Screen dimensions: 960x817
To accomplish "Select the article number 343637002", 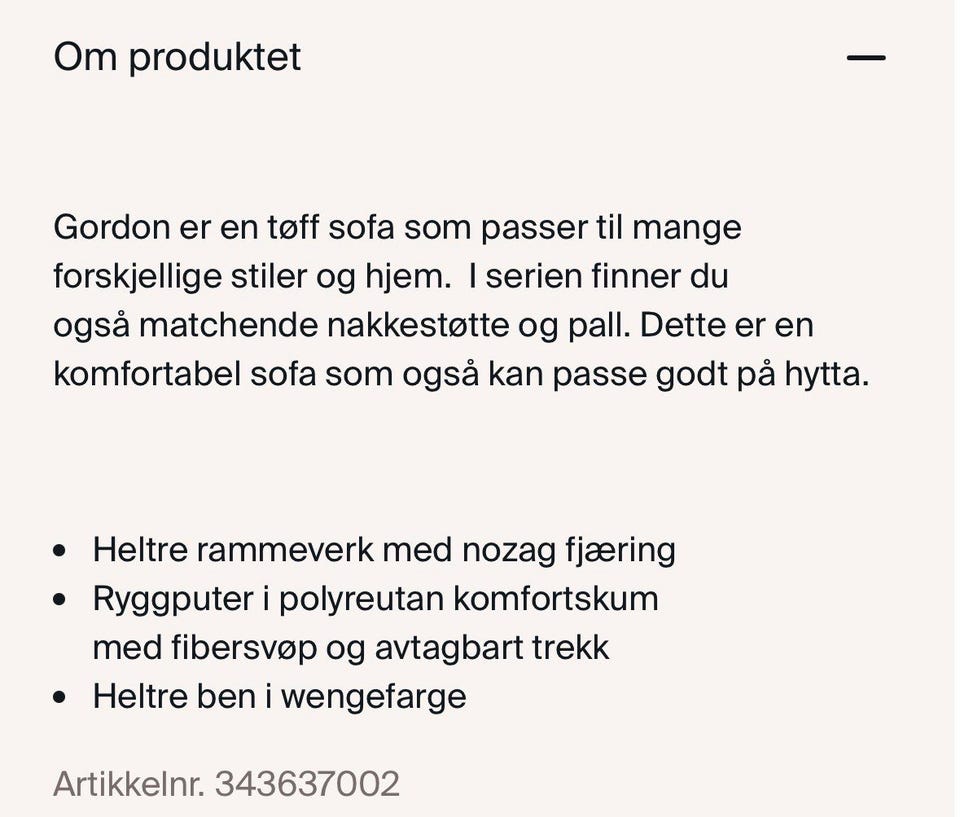I will (307, 783).
